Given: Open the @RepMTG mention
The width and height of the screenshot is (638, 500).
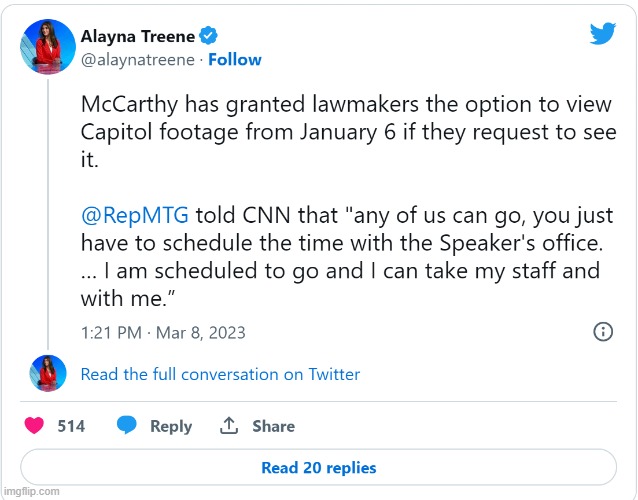Looking at the screenshot, I should [x=134, y=215].
